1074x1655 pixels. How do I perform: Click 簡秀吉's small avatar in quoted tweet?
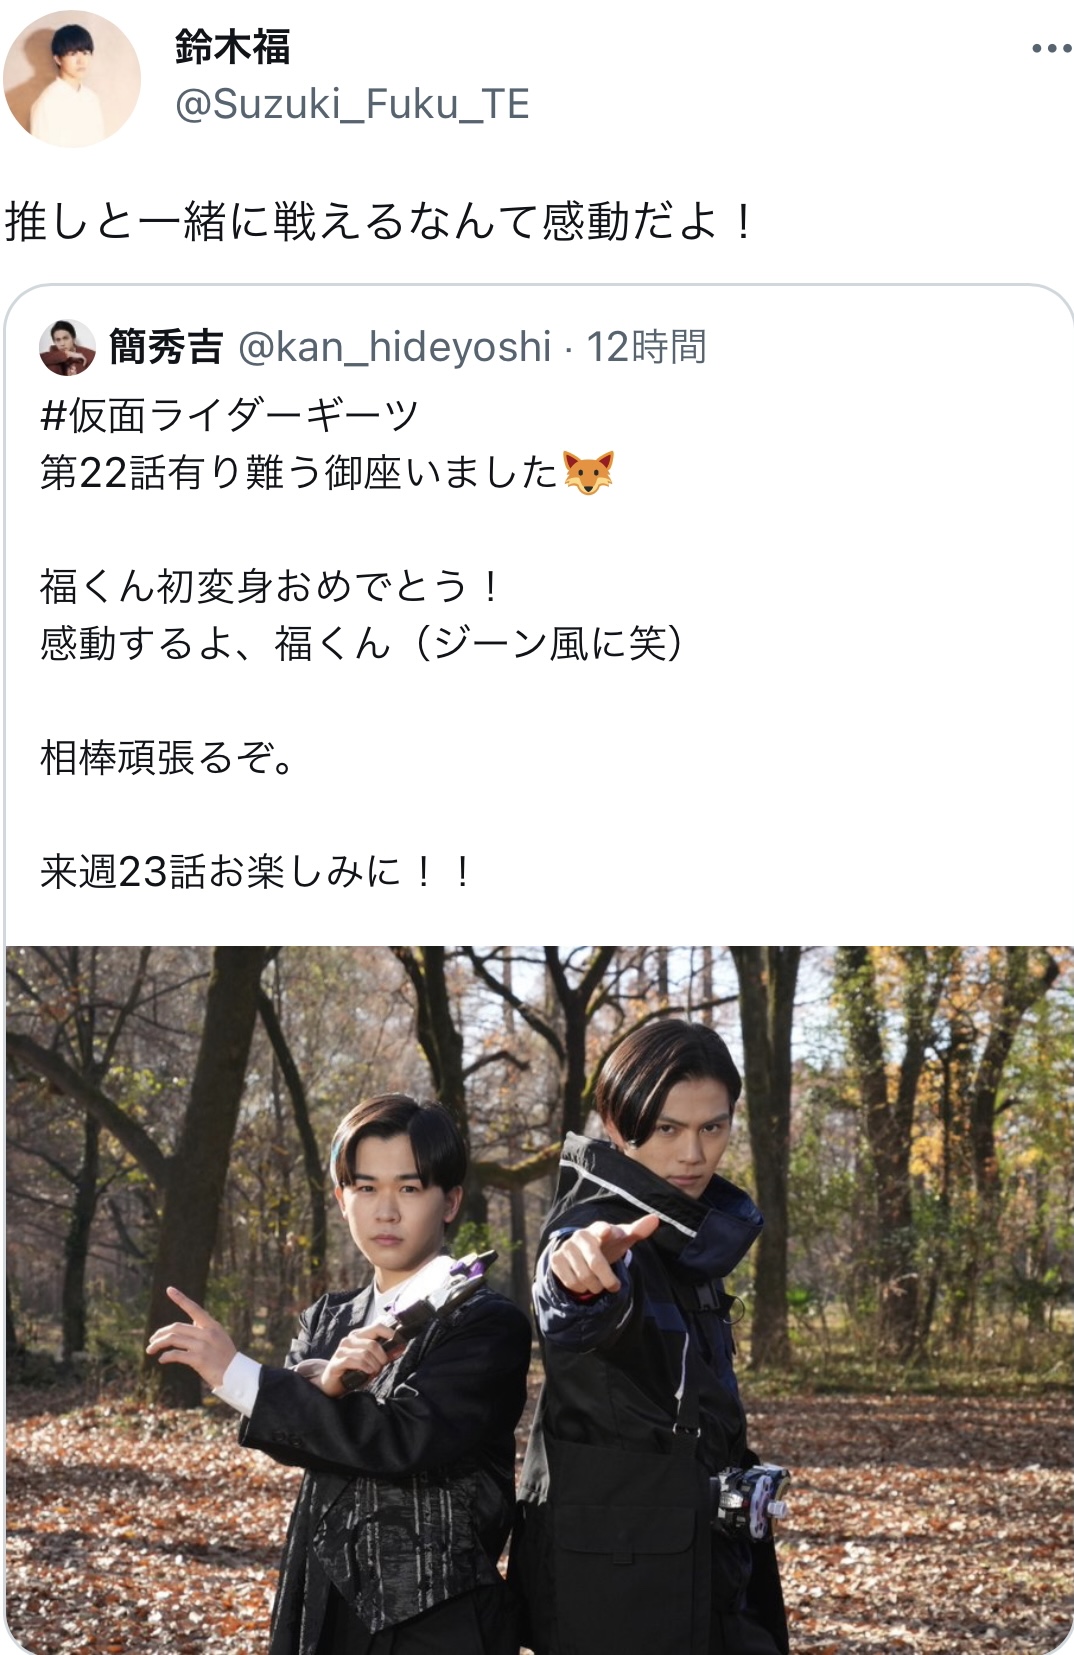[67, 348]
